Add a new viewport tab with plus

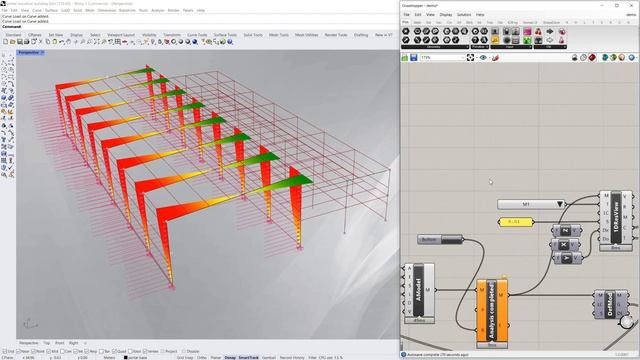(85, 343)
